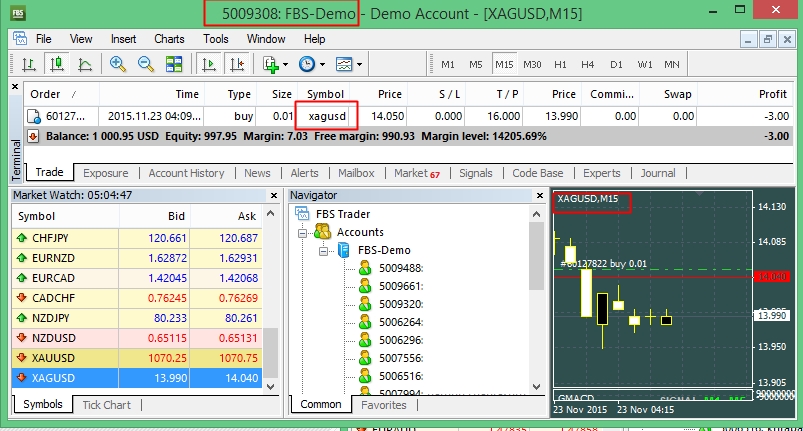This screenshot has width=803, height=431.
Task: Open the Insert menu
Action: 123,39
